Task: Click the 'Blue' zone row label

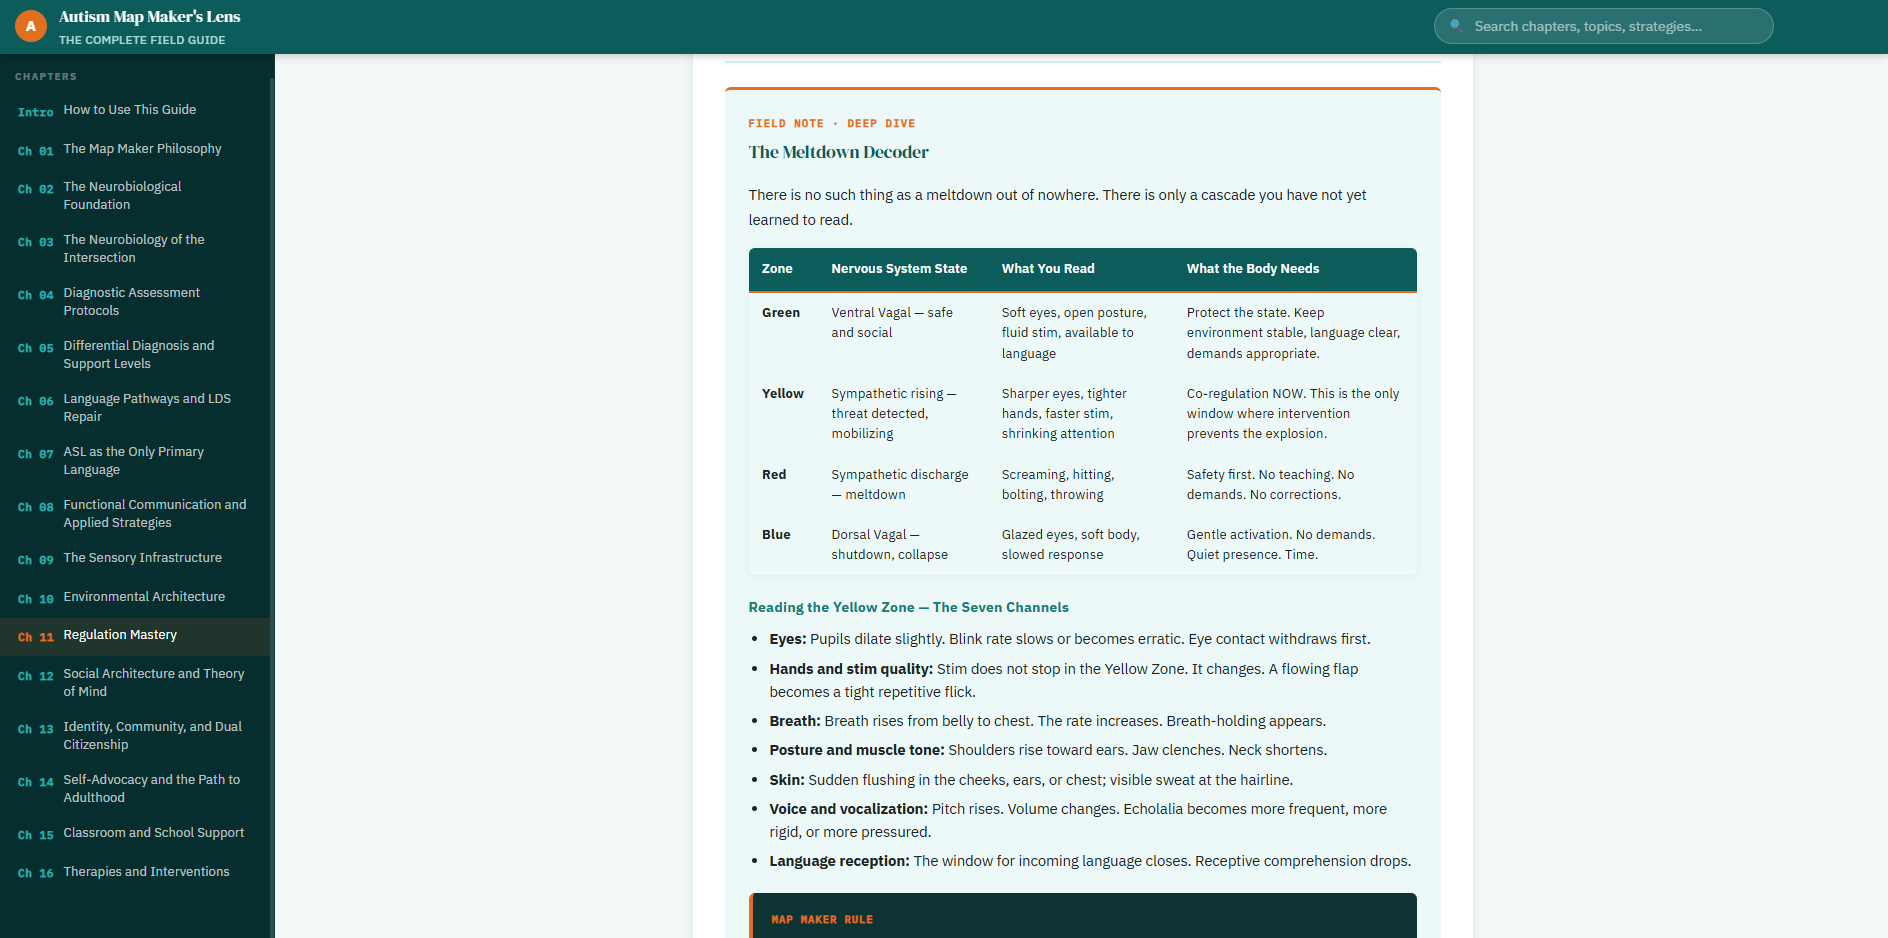Action: 776,535
